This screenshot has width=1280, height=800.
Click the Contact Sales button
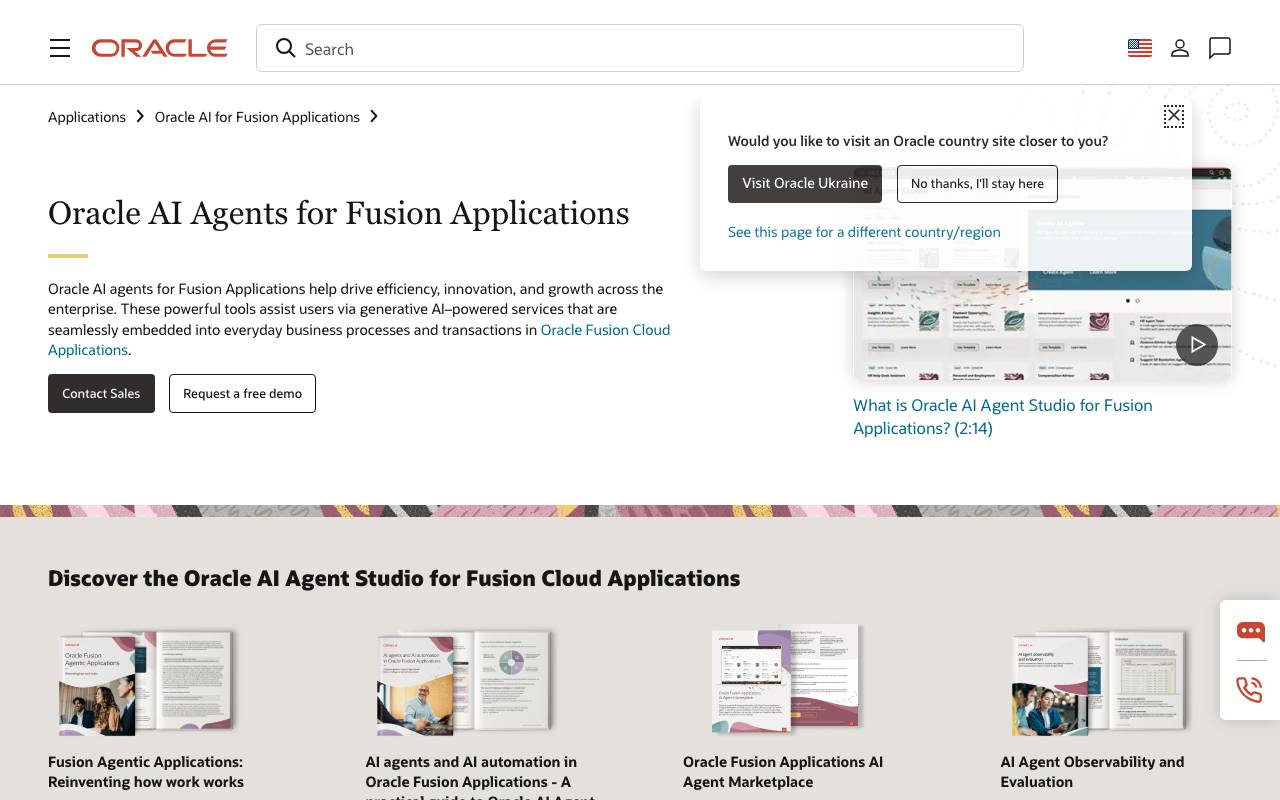(x=101, y=393)
